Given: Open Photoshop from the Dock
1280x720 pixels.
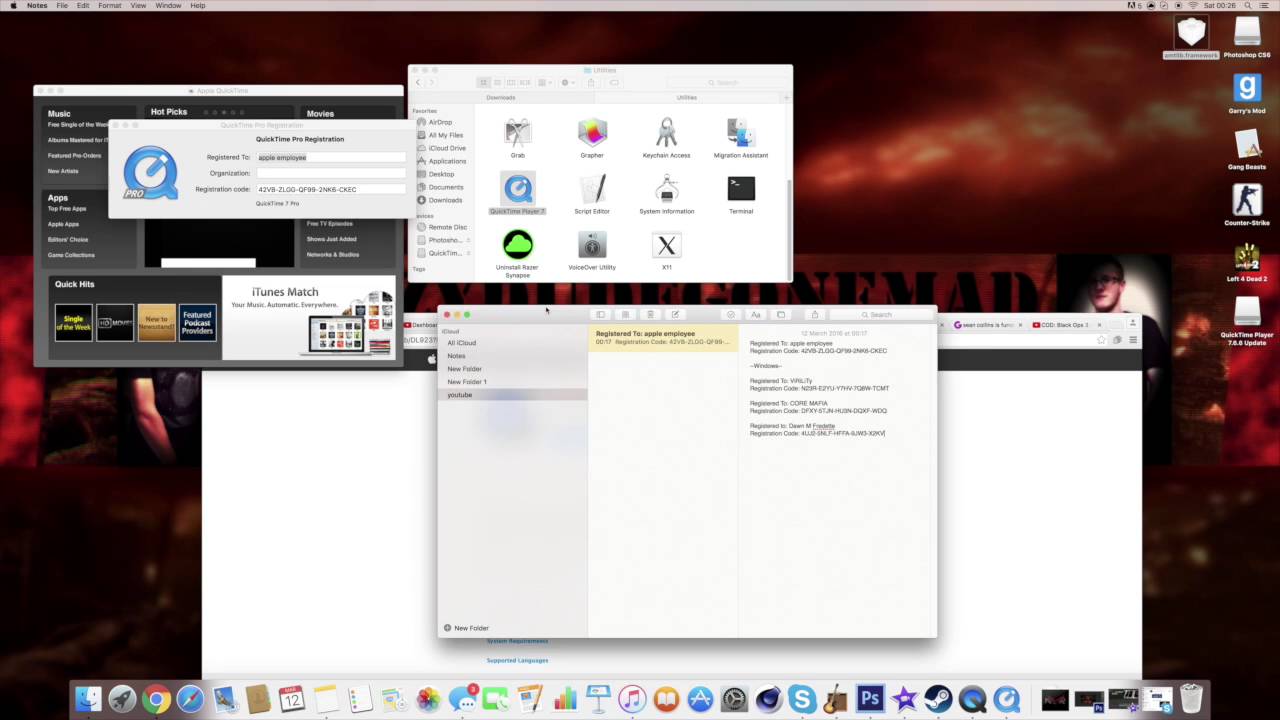Looking at the screenshot, I should [x=870, y=699].
